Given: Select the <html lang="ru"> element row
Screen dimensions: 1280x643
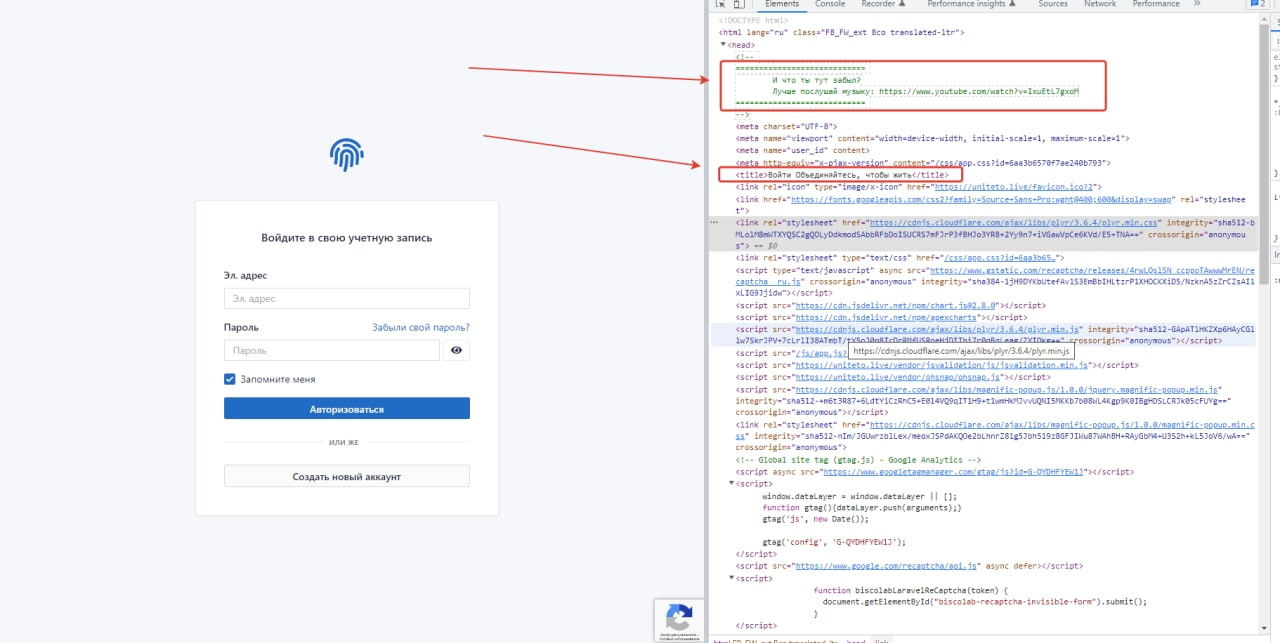Looking at the screenshot, I should [841, 32].
